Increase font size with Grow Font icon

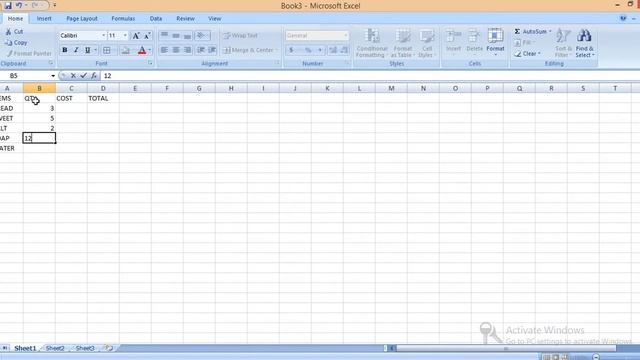tap(136, 36)
